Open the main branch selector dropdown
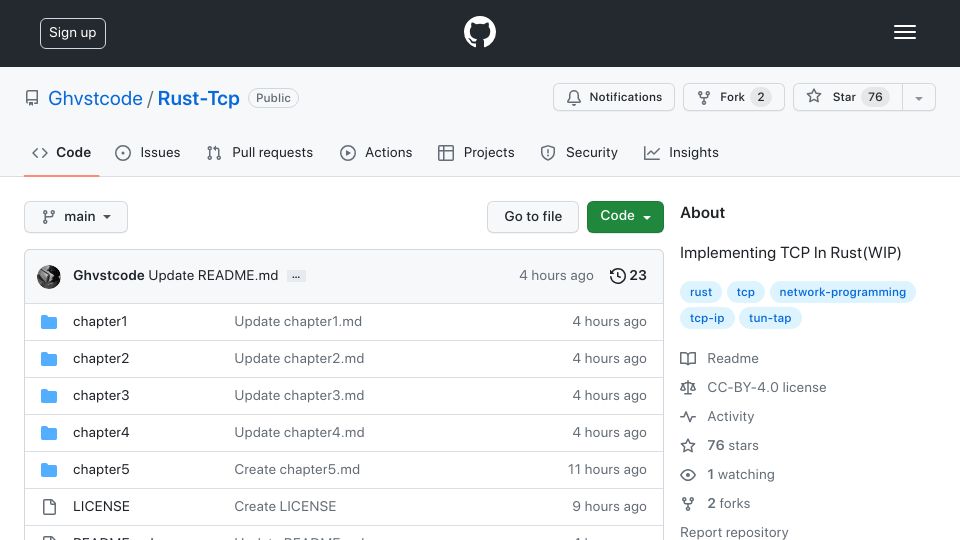 pyautogui.click(x=76, y=217)
